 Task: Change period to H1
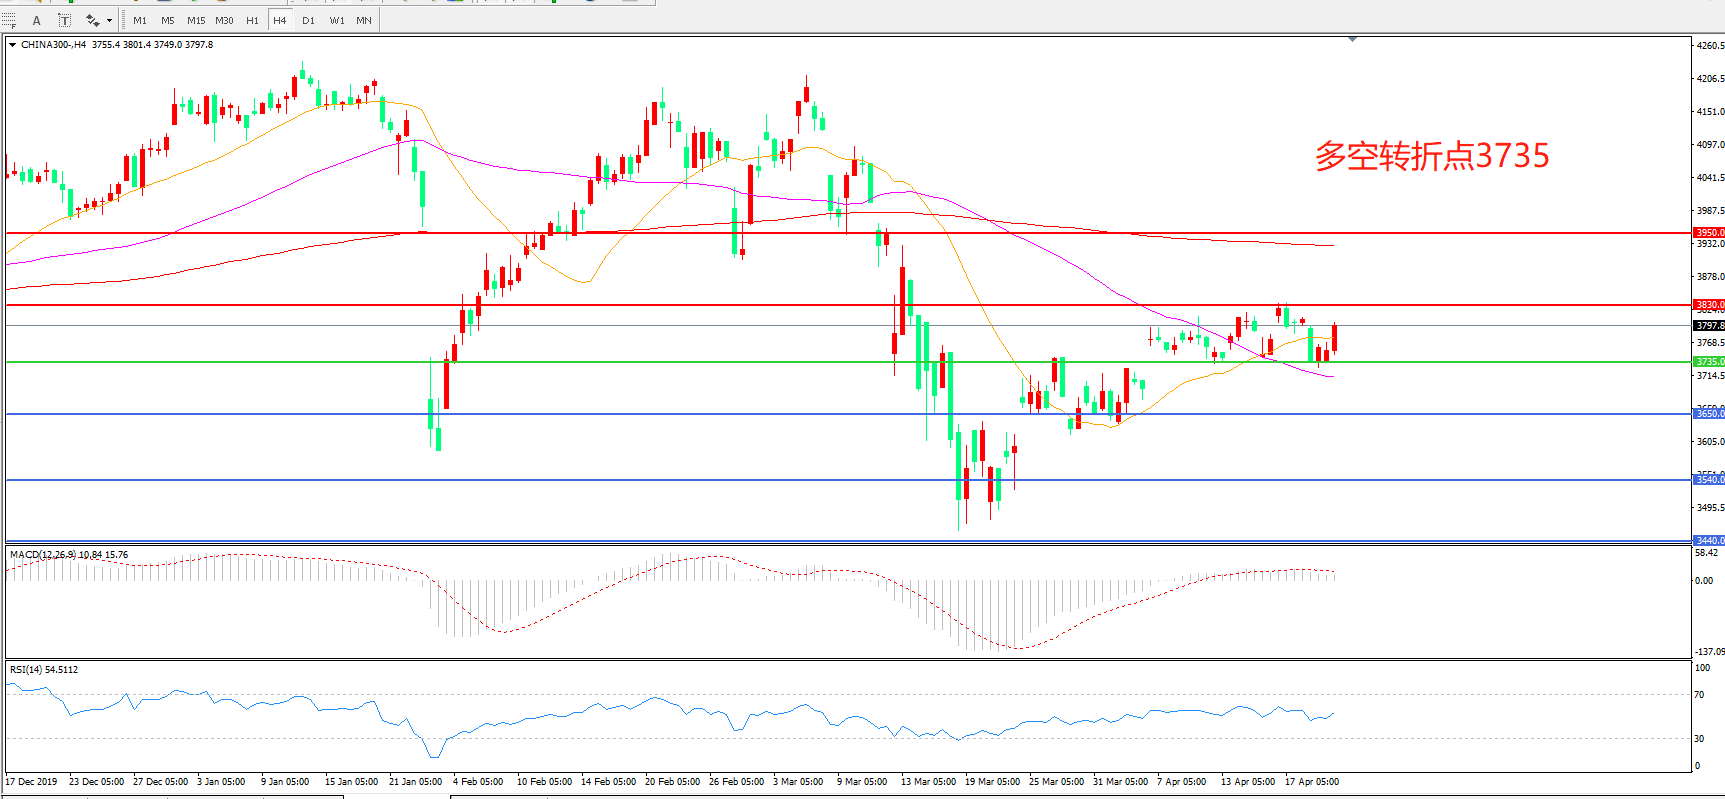pyautogui.click(x=252, y=20)
